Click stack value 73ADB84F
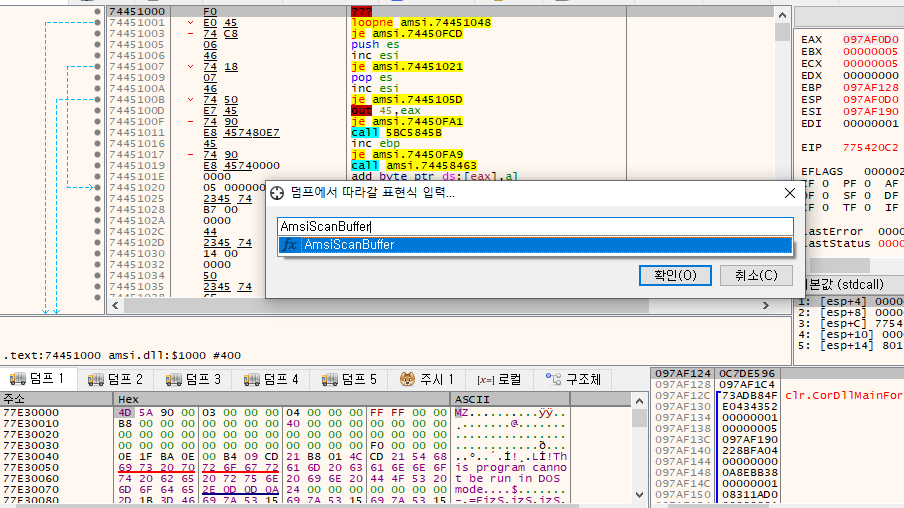 point(749,396)
